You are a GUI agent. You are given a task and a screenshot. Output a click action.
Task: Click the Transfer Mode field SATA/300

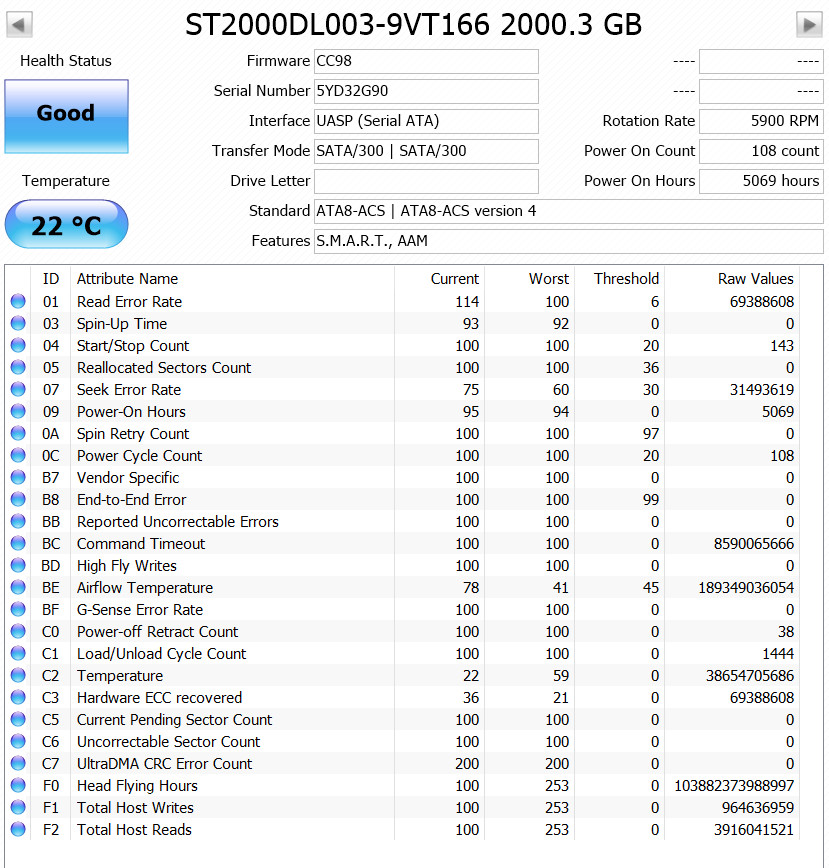pos(426,151)
